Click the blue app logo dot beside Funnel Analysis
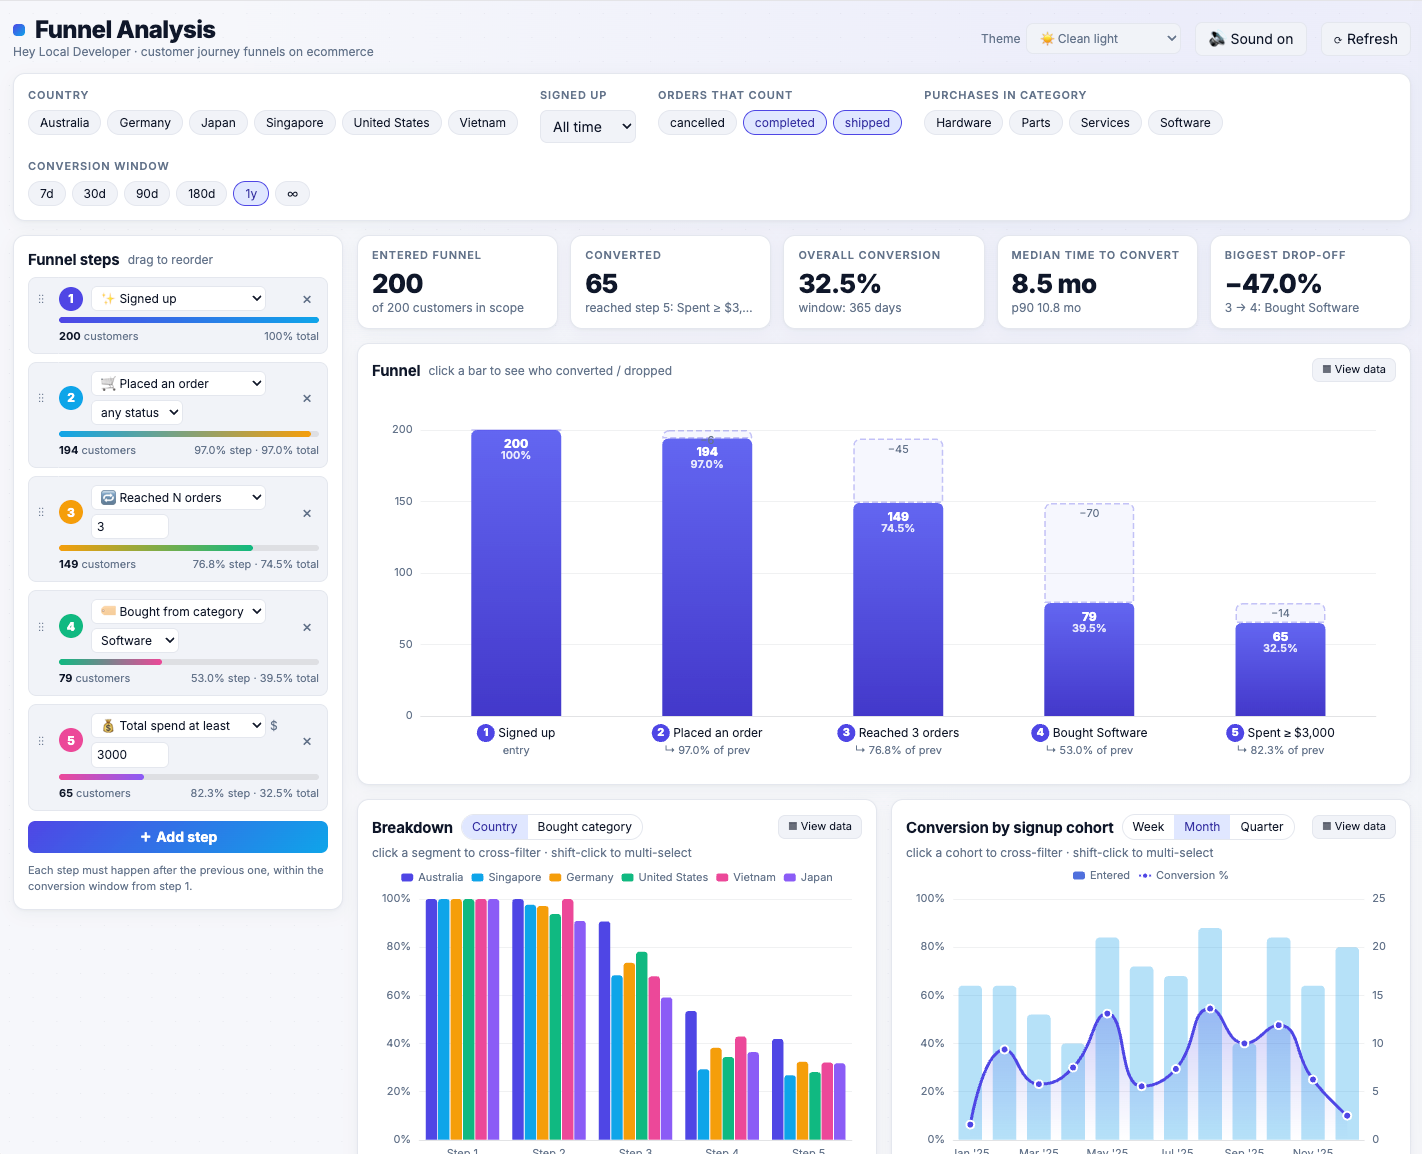Viewport: 1422px width, 1154px height. click(x=19, y=30)
